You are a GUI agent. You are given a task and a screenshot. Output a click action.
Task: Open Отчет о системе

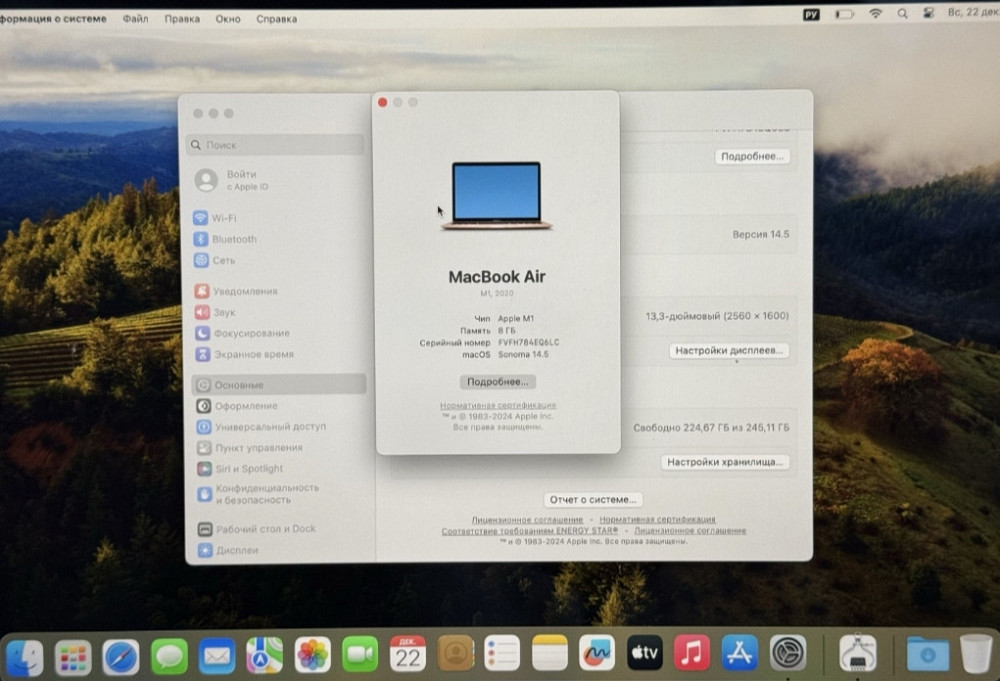tap(592, 499)
